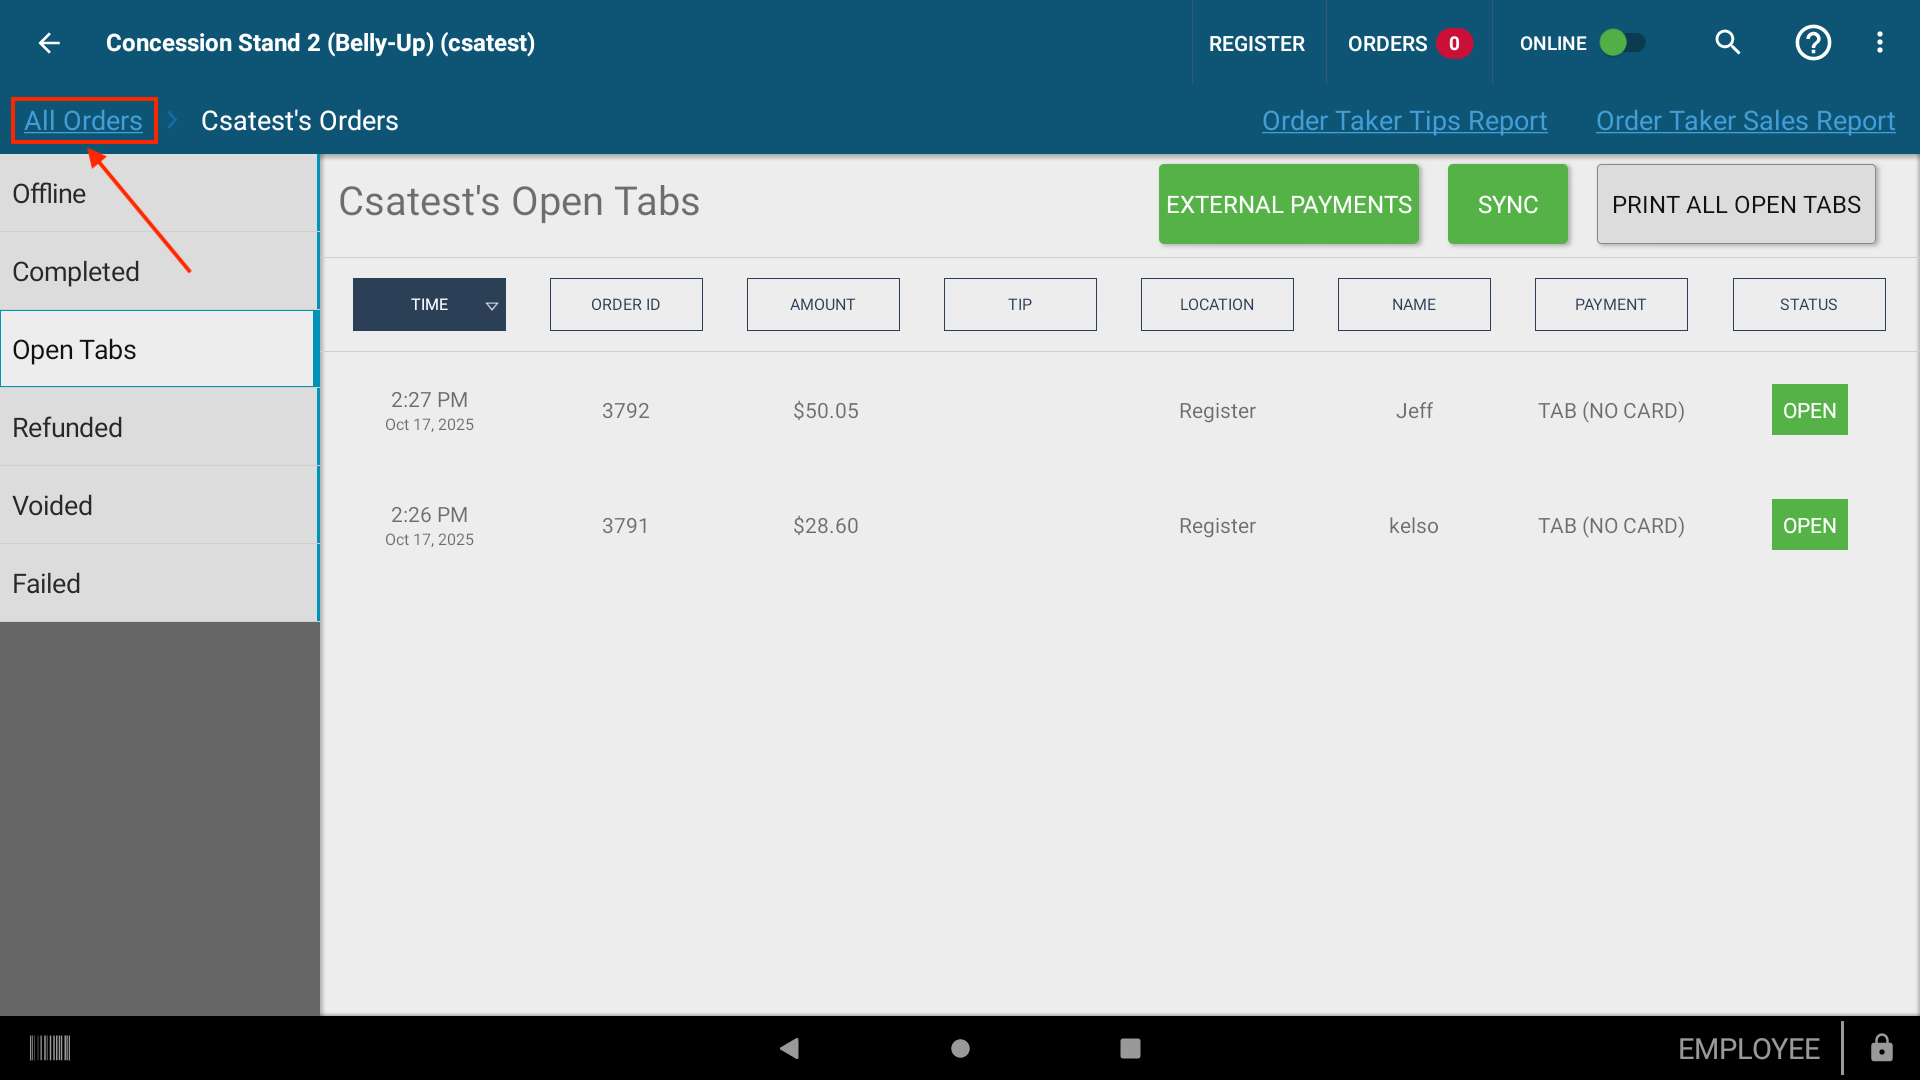
Task: Sort orders by the STATUS column
Action: tap(1809, 305)
